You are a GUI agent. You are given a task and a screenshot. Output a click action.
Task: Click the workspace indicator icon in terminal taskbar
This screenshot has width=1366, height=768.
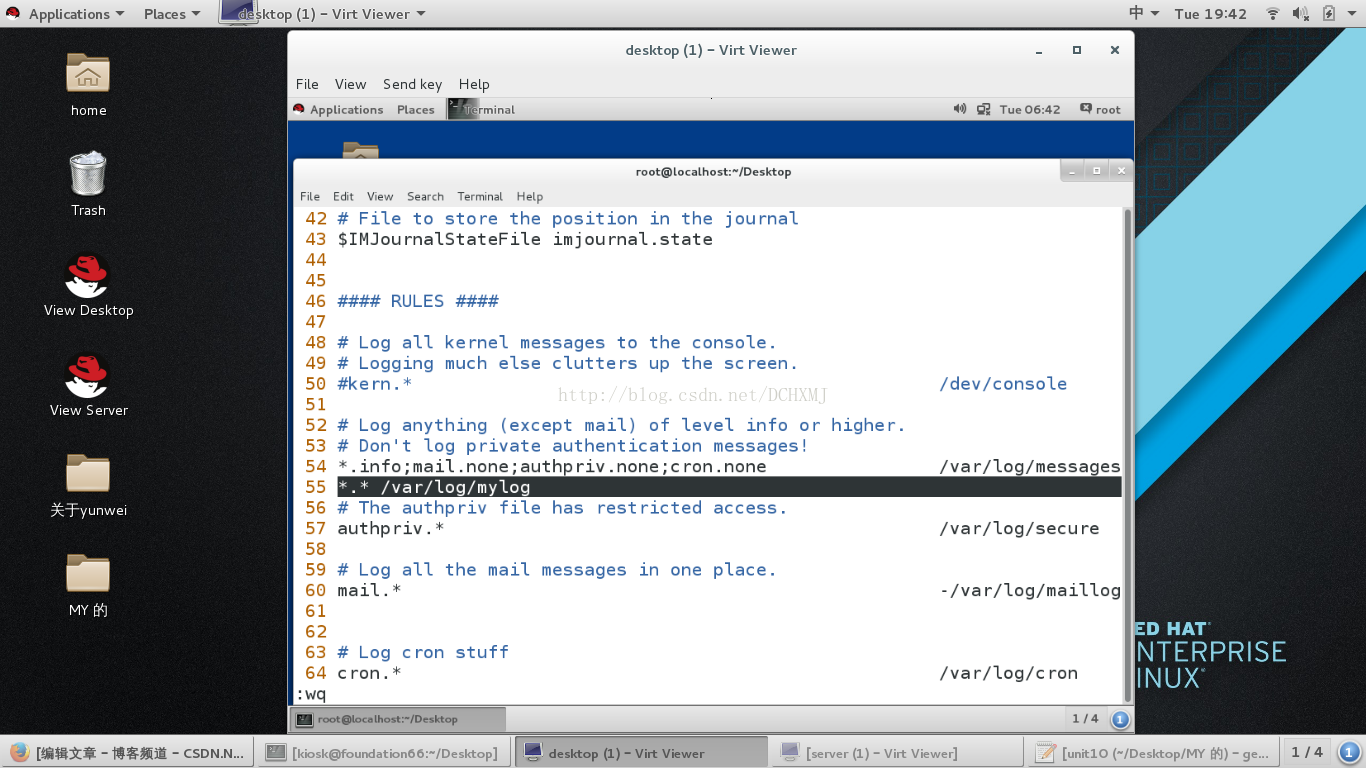1120,719
